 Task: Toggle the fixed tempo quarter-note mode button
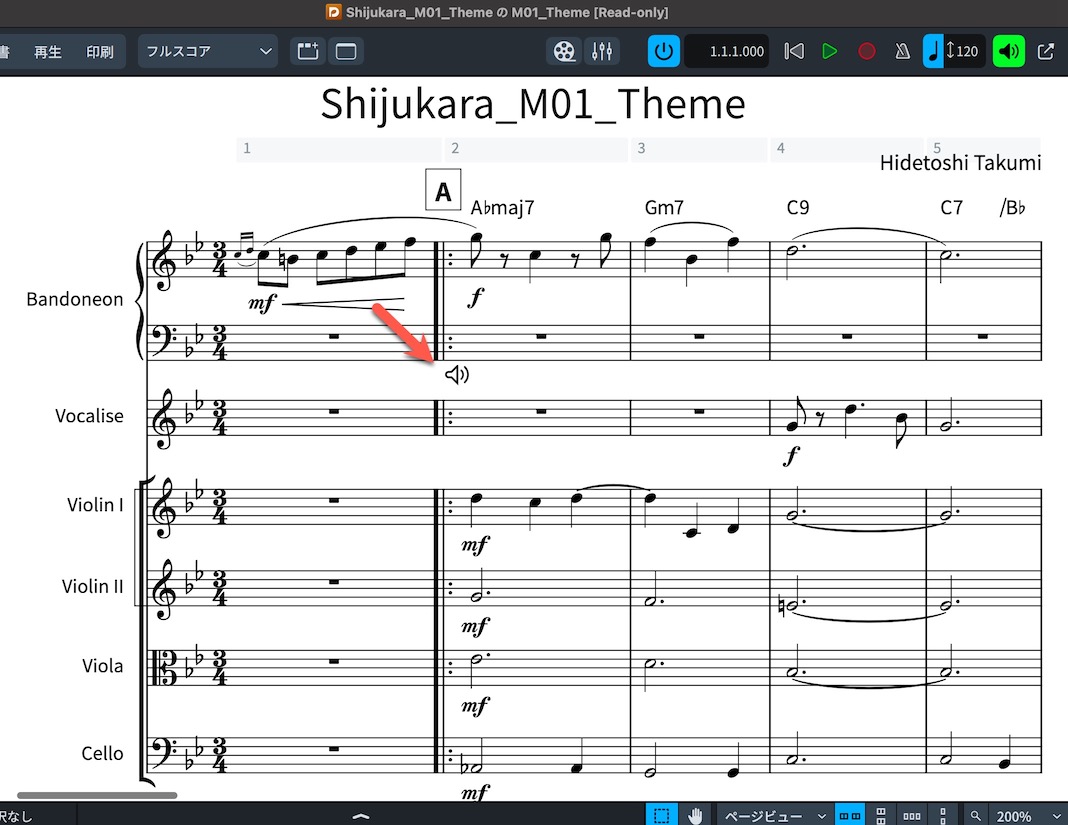click(932, 51)
